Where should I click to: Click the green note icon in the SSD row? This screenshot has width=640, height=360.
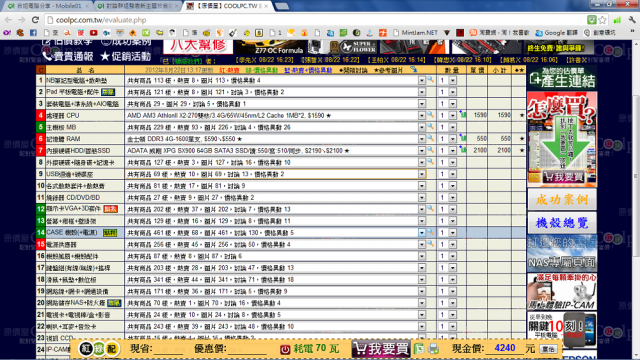[x=462, y=150]
